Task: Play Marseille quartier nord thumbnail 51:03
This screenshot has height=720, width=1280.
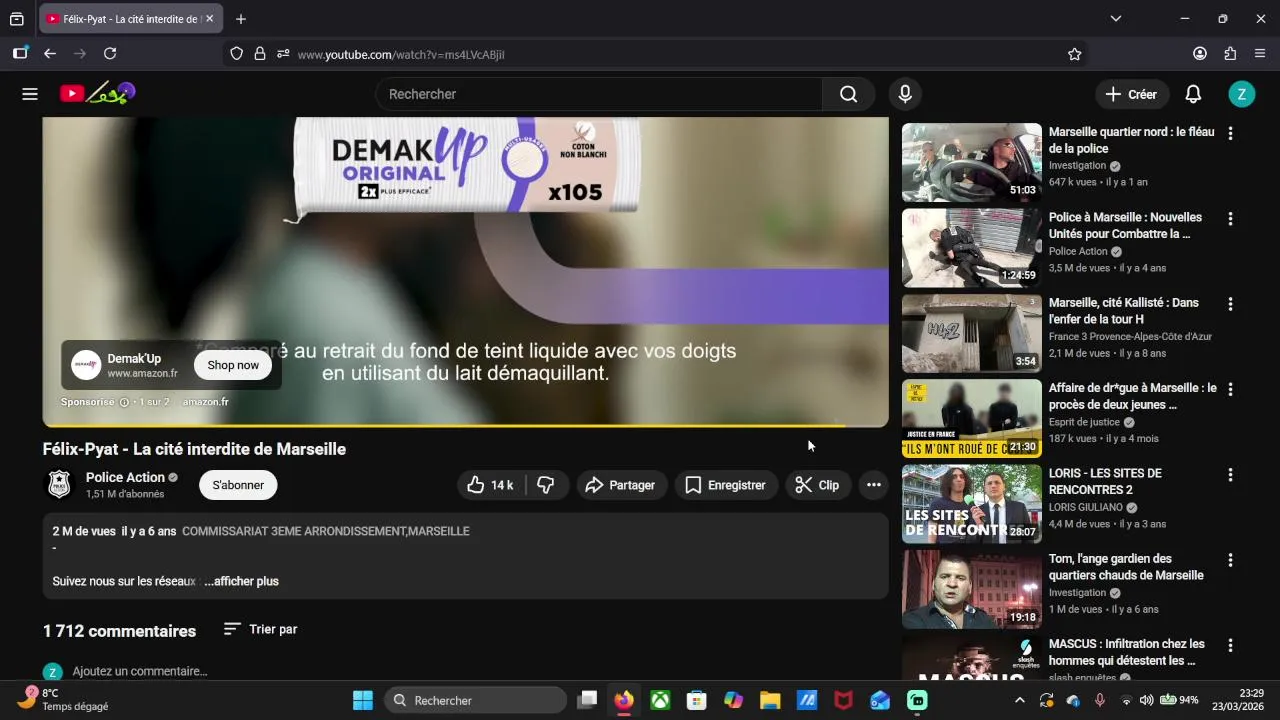Action: pos(972,162)
